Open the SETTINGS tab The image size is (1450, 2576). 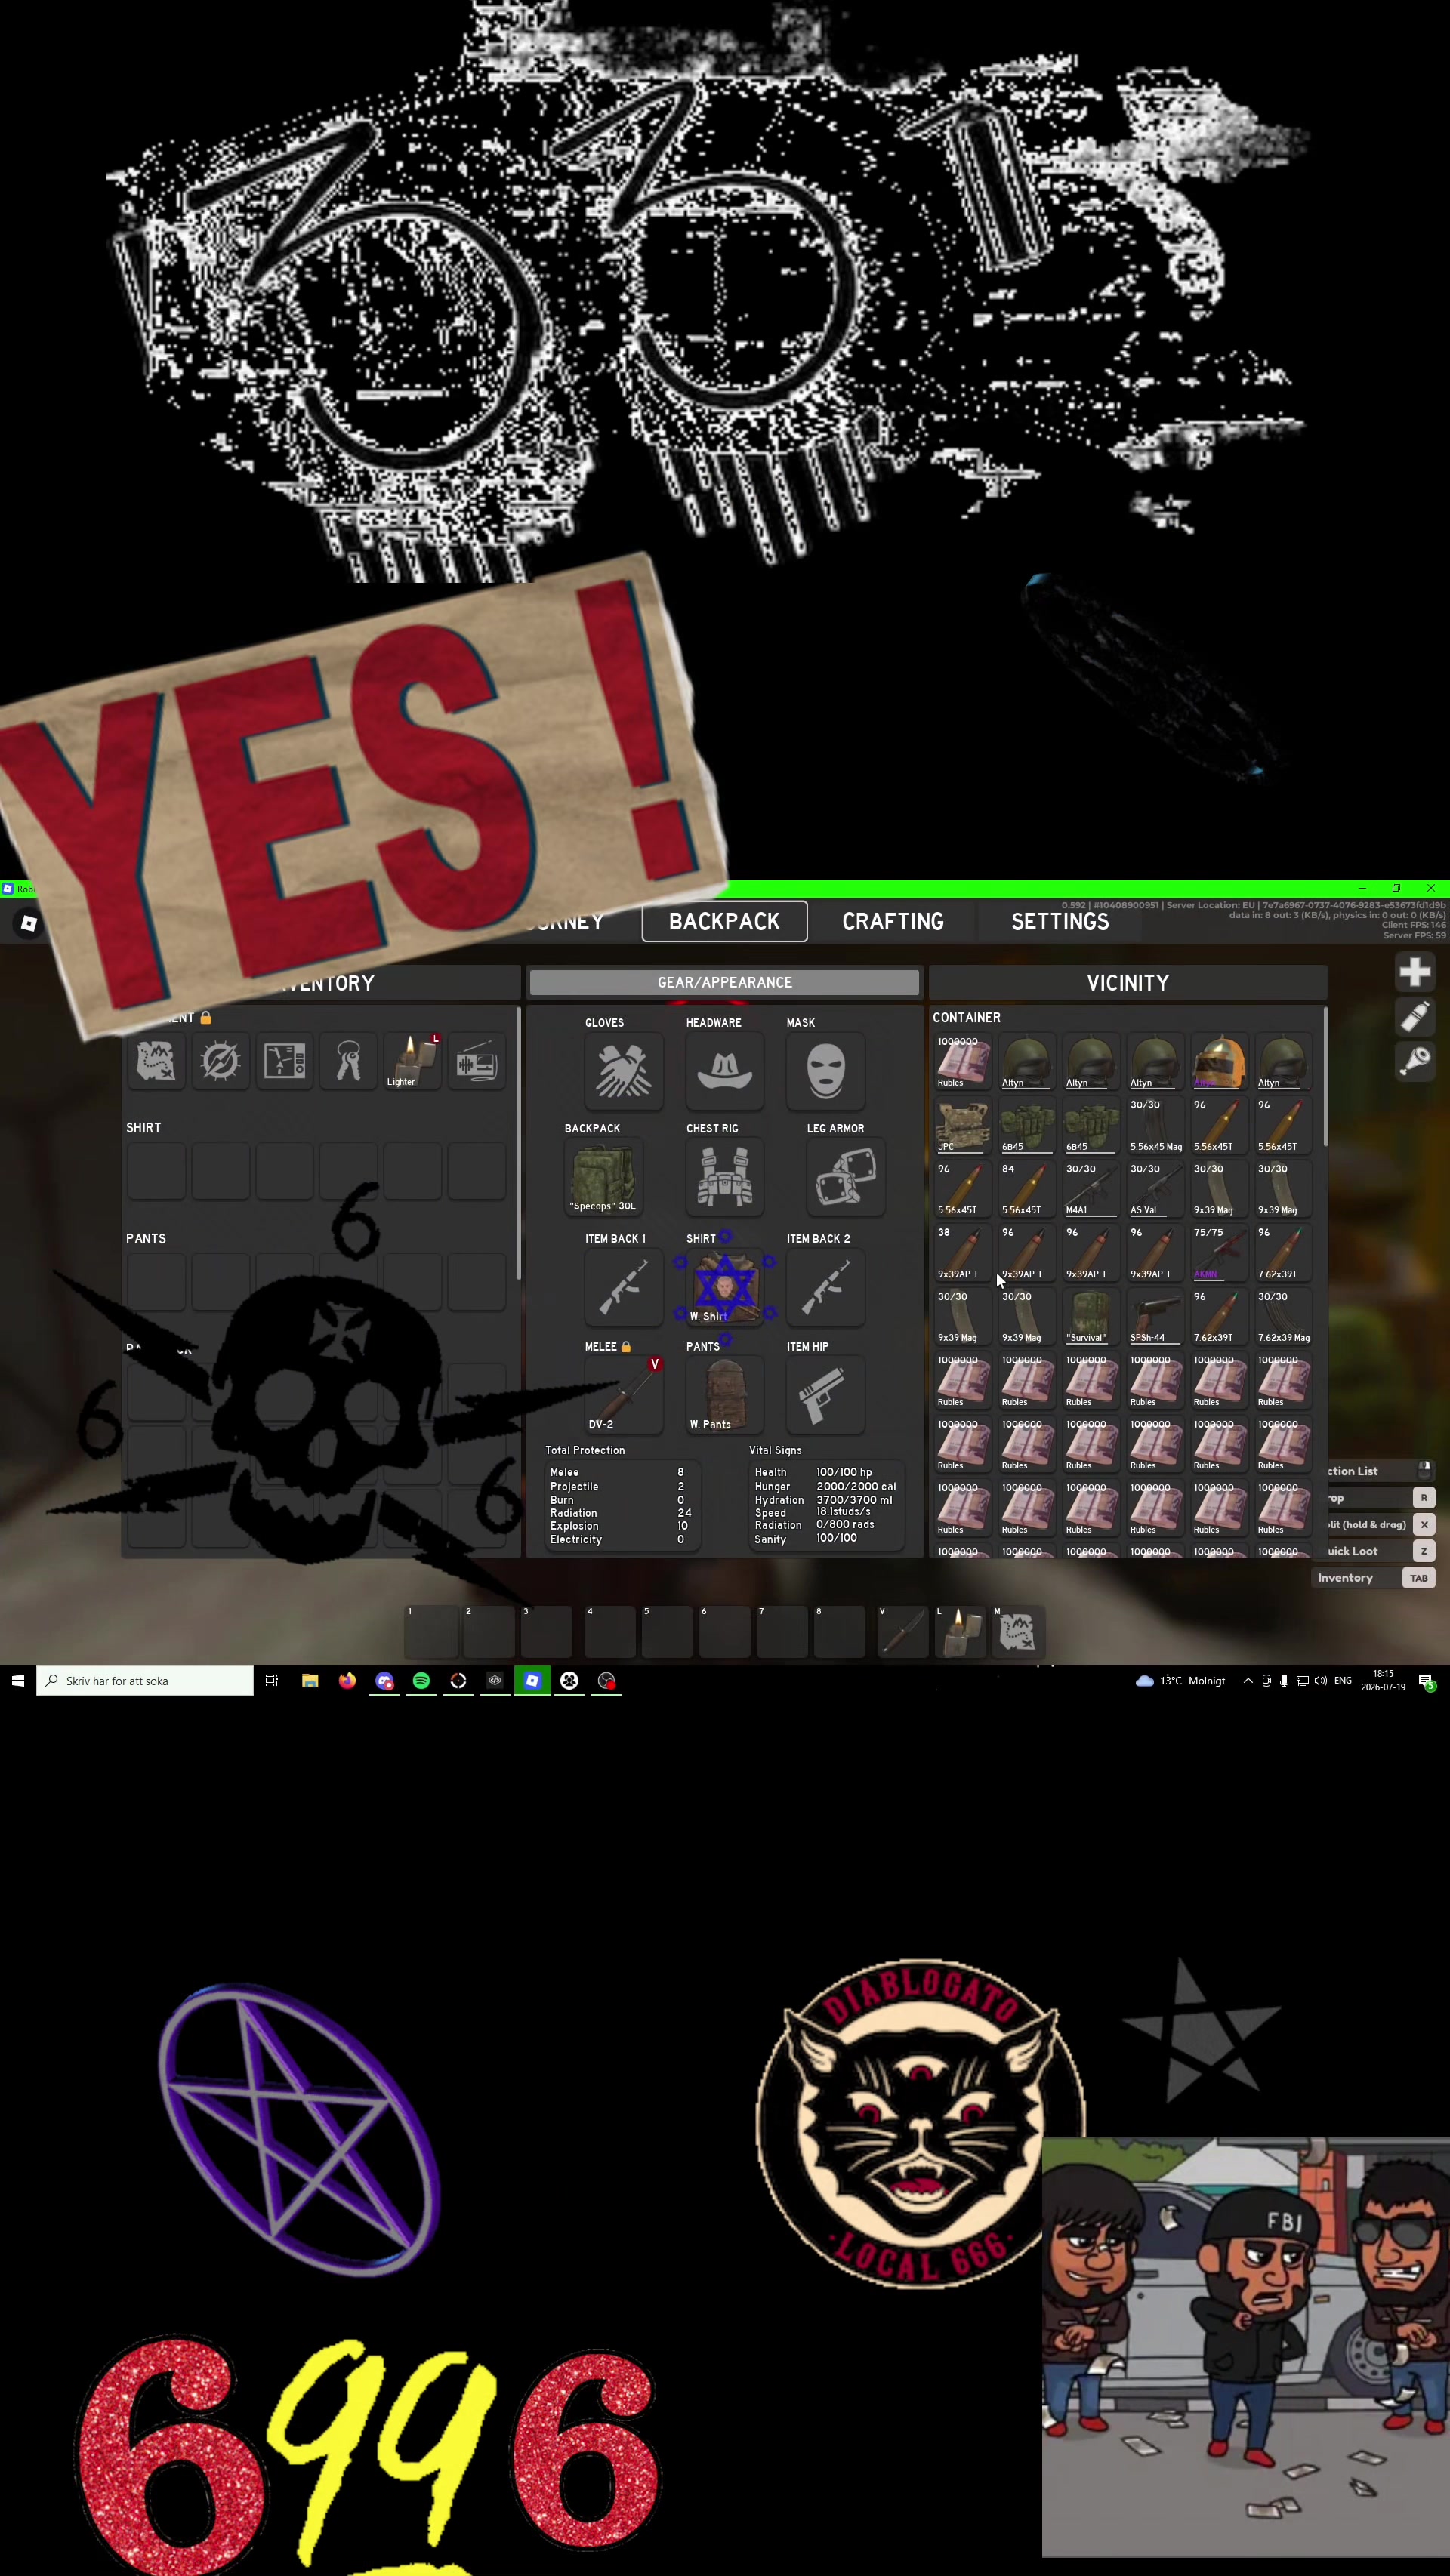(x=1060, y=921)
